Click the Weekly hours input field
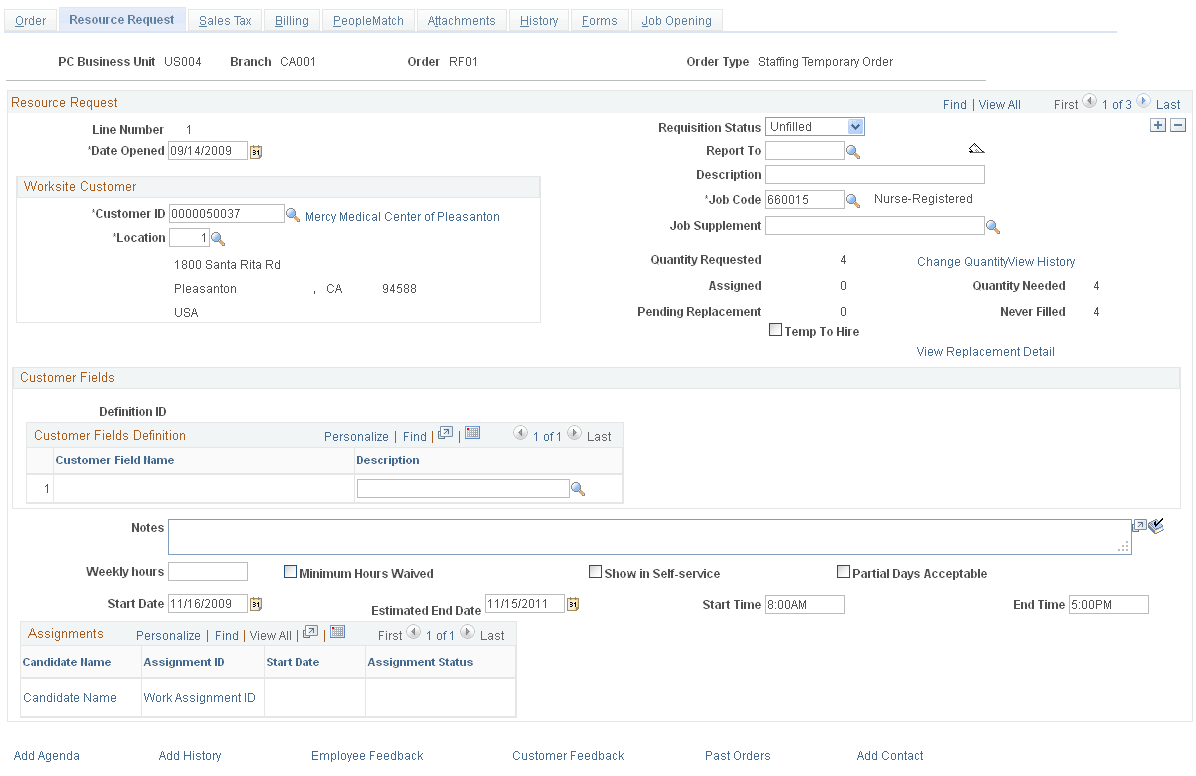This screenshot has height=776, width=1196. [x=208, y=572]
